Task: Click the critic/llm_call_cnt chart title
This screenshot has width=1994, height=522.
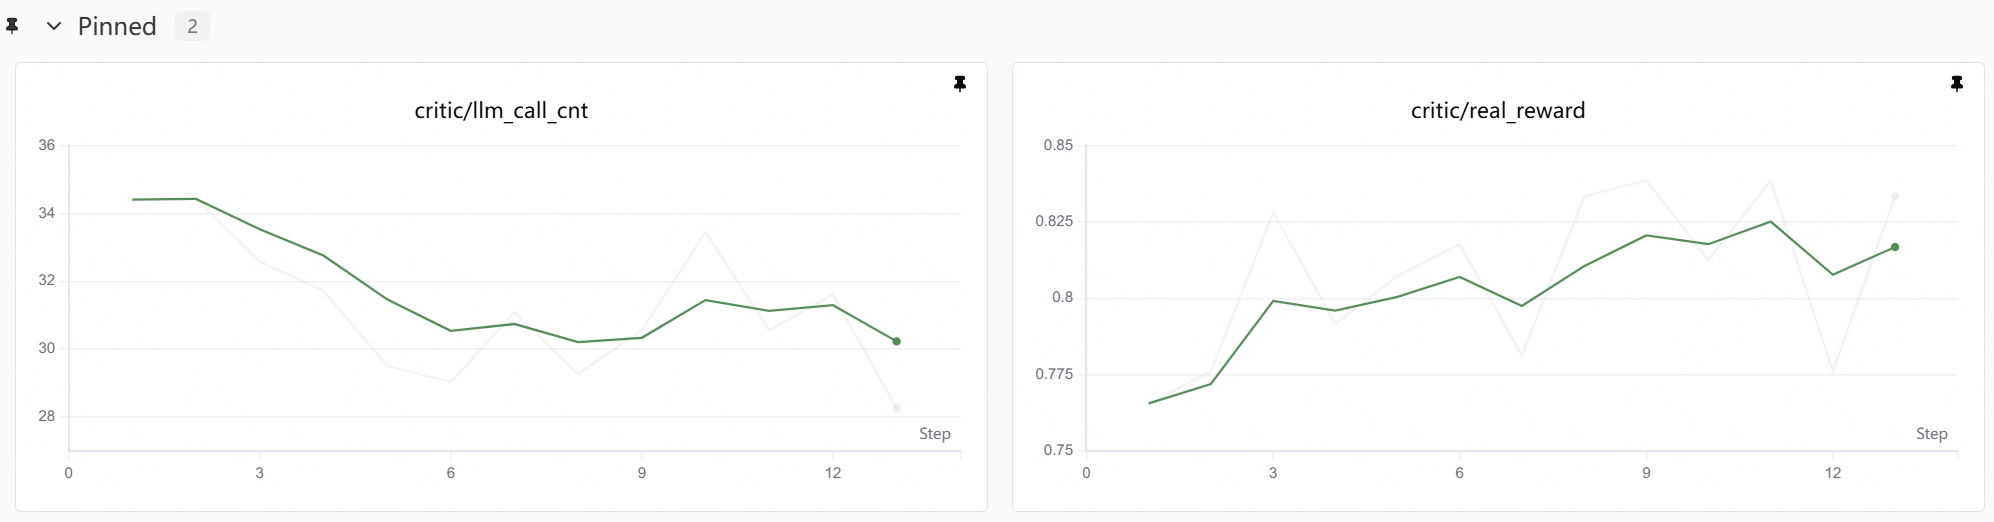Action: (x=501, y=111)
